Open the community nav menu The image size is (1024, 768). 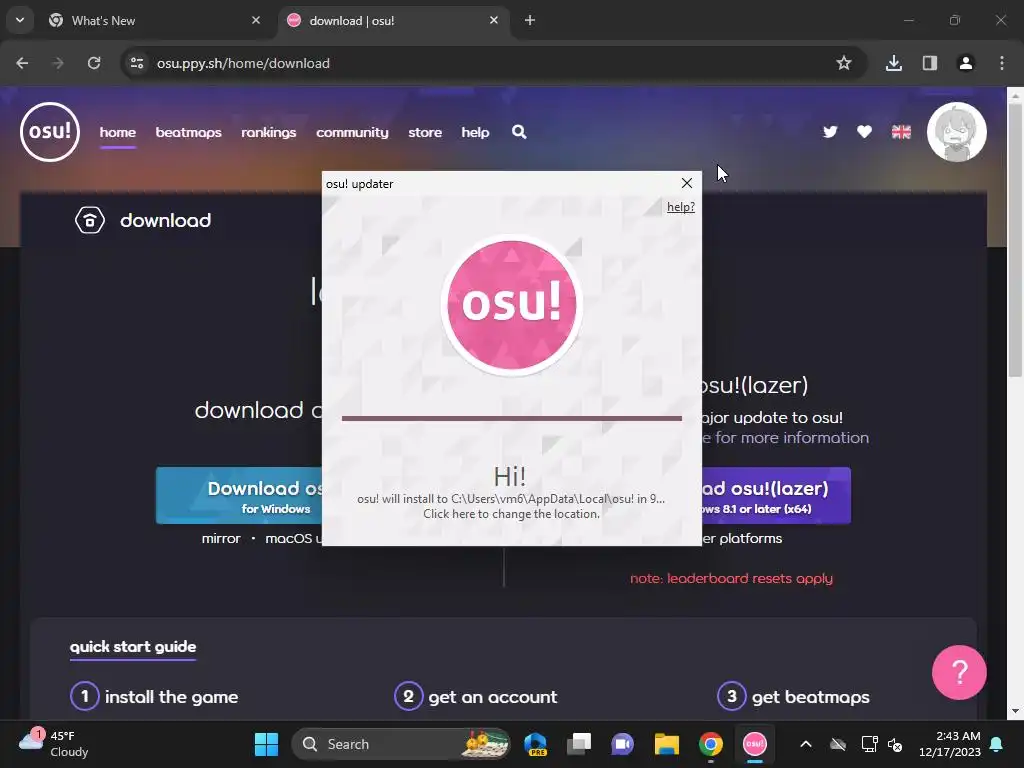(x=352, y=132)
